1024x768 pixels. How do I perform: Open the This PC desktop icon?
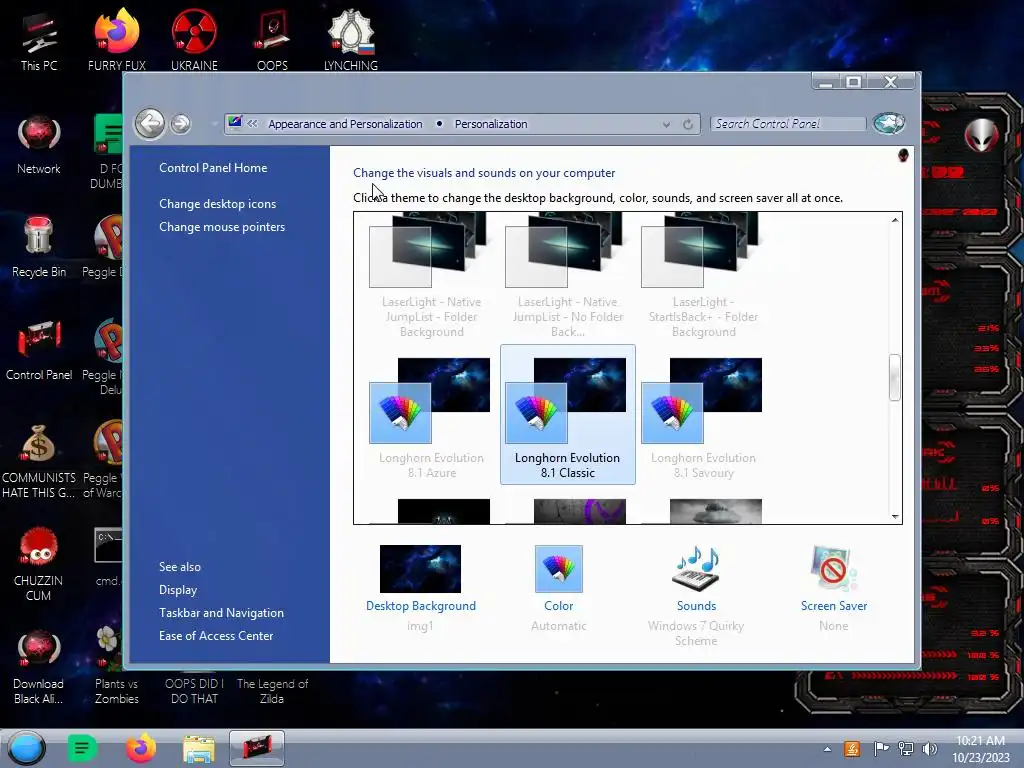coord(39,40)
